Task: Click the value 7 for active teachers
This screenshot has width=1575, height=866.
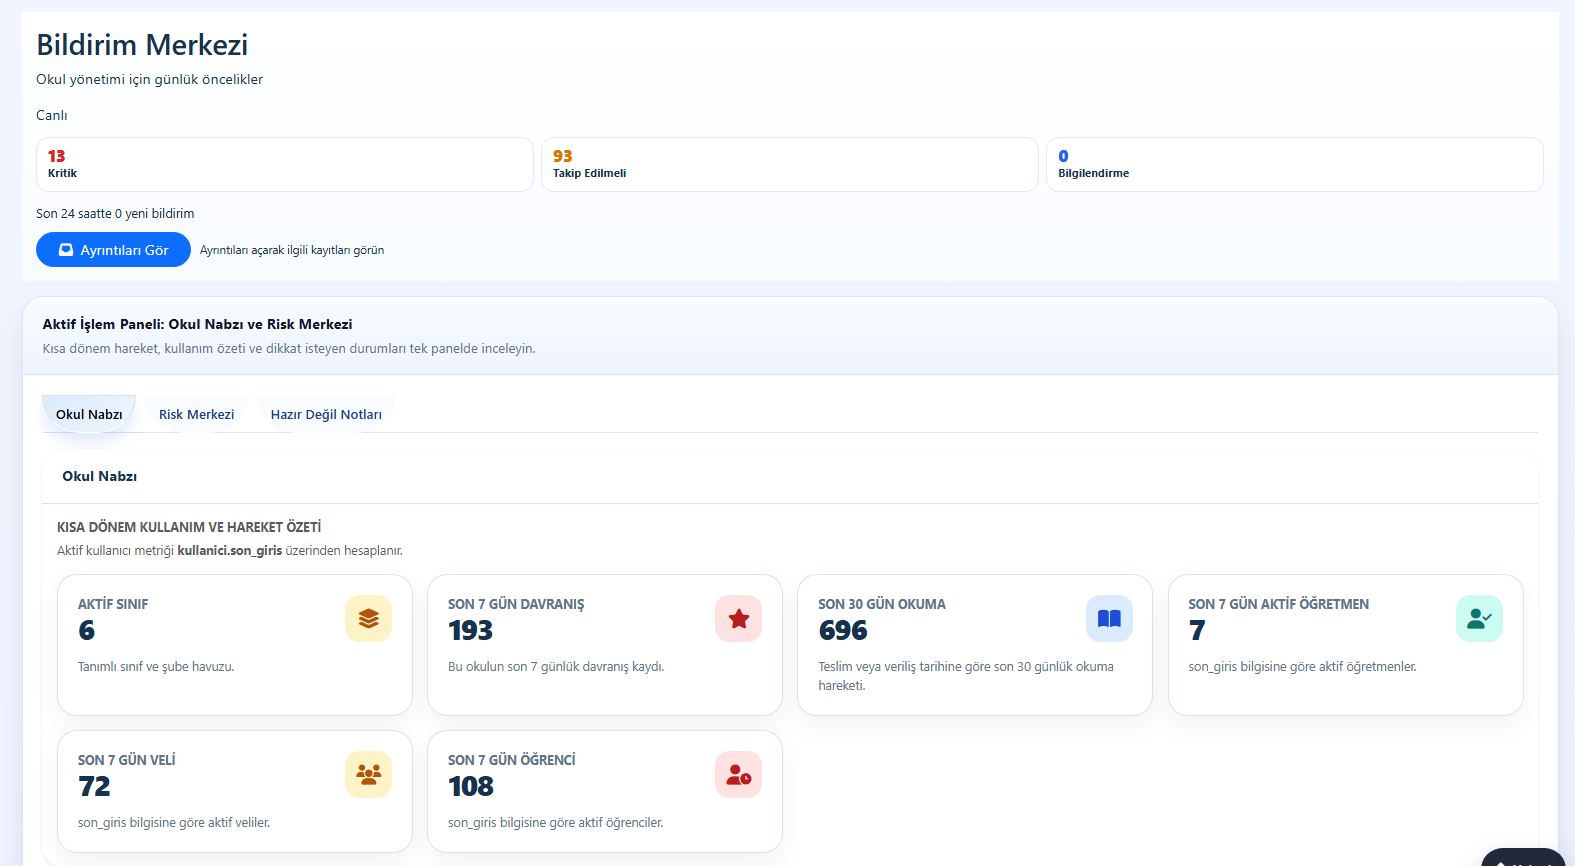Action: pos(1197,630)
